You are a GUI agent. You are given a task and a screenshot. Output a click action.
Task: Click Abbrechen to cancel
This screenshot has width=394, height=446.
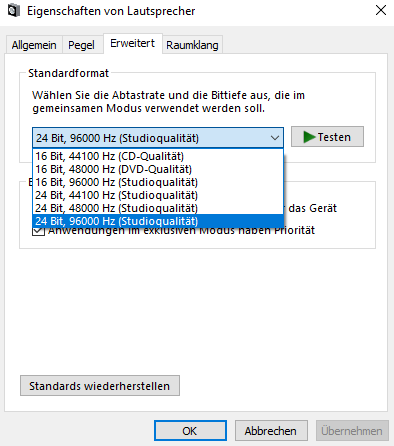pos(271,431)
